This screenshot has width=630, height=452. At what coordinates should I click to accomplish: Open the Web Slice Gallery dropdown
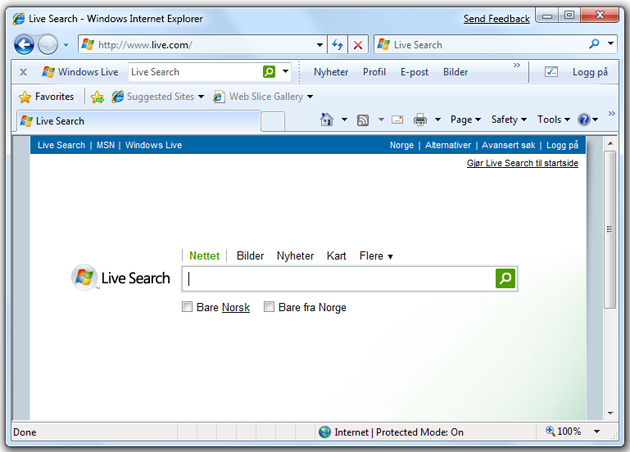click(263, 96)
